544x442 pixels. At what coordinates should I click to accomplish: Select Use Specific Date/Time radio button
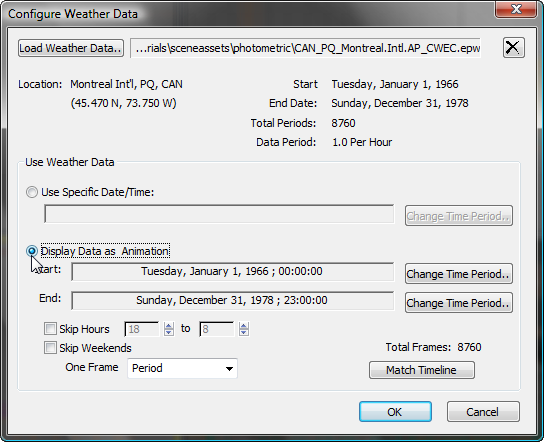[x=32, y=192]
